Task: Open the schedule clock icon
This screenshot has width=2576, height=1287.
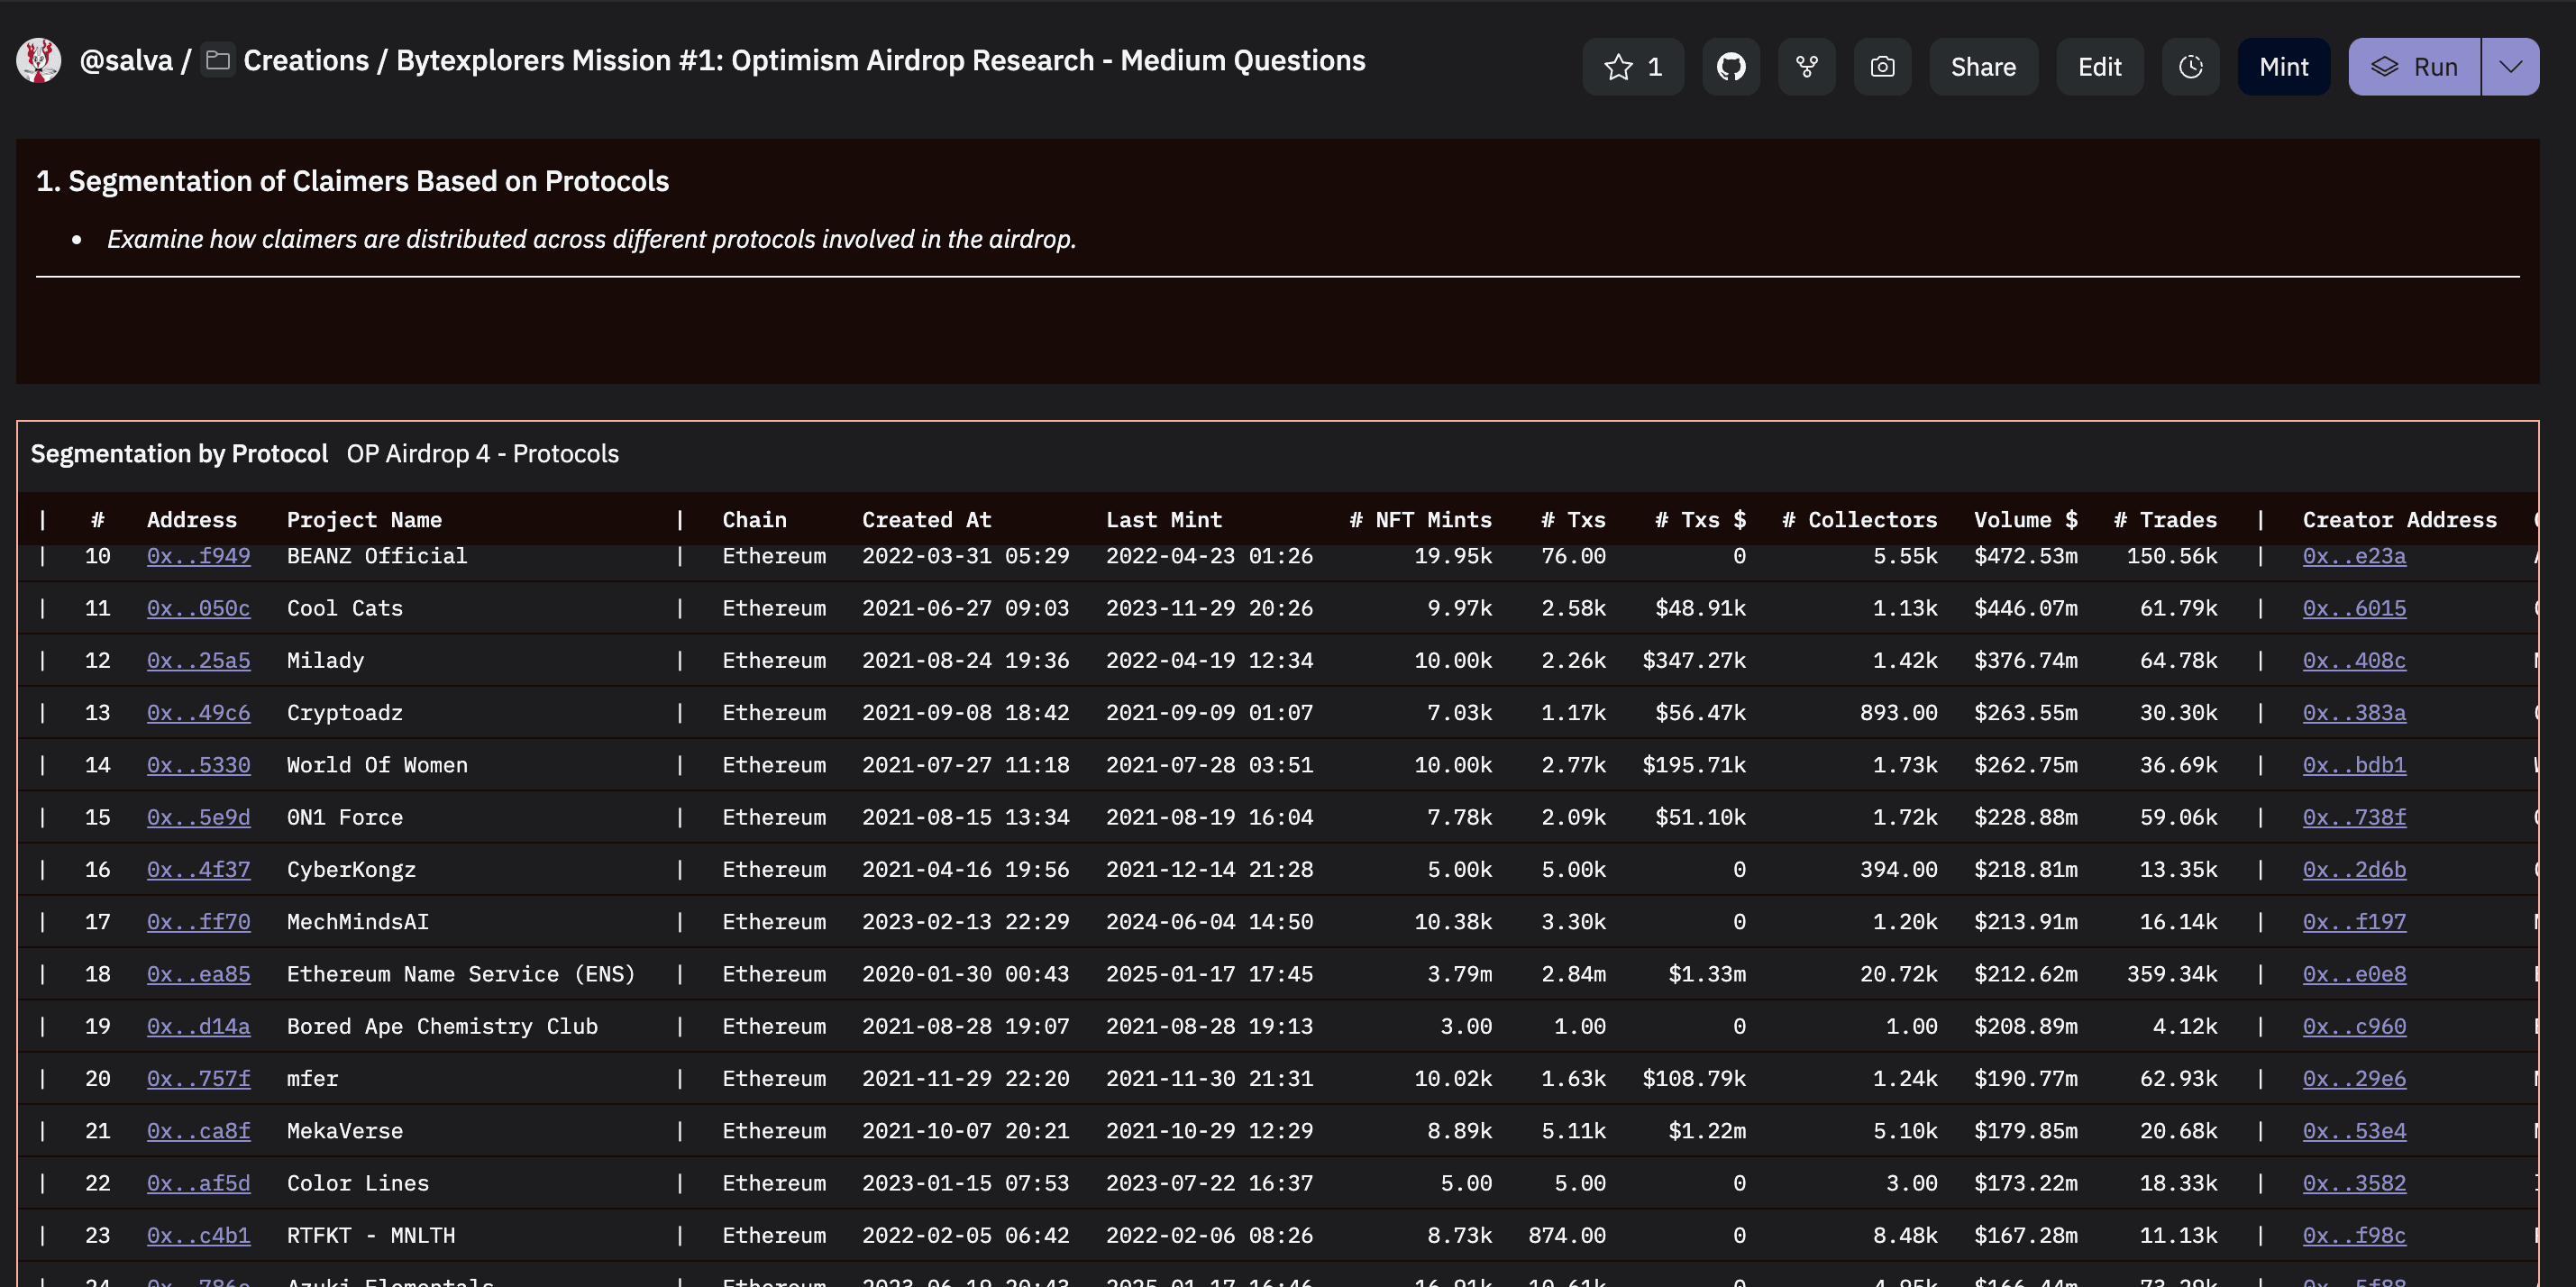Action: click(2190, 67)
